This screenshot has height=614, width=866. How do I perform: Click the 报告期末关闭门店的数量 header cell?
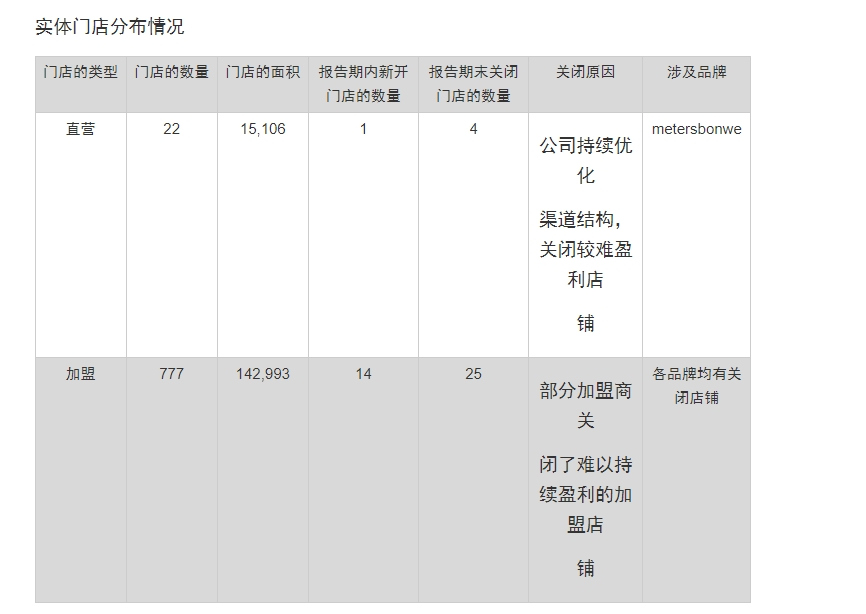click(473, 84)
